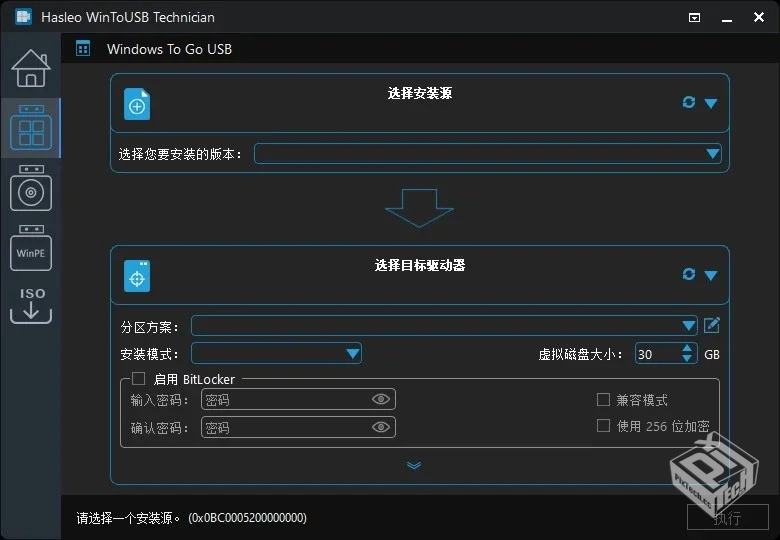
Task: Click the edit partition scheme icon
Action: coord(712,325)
